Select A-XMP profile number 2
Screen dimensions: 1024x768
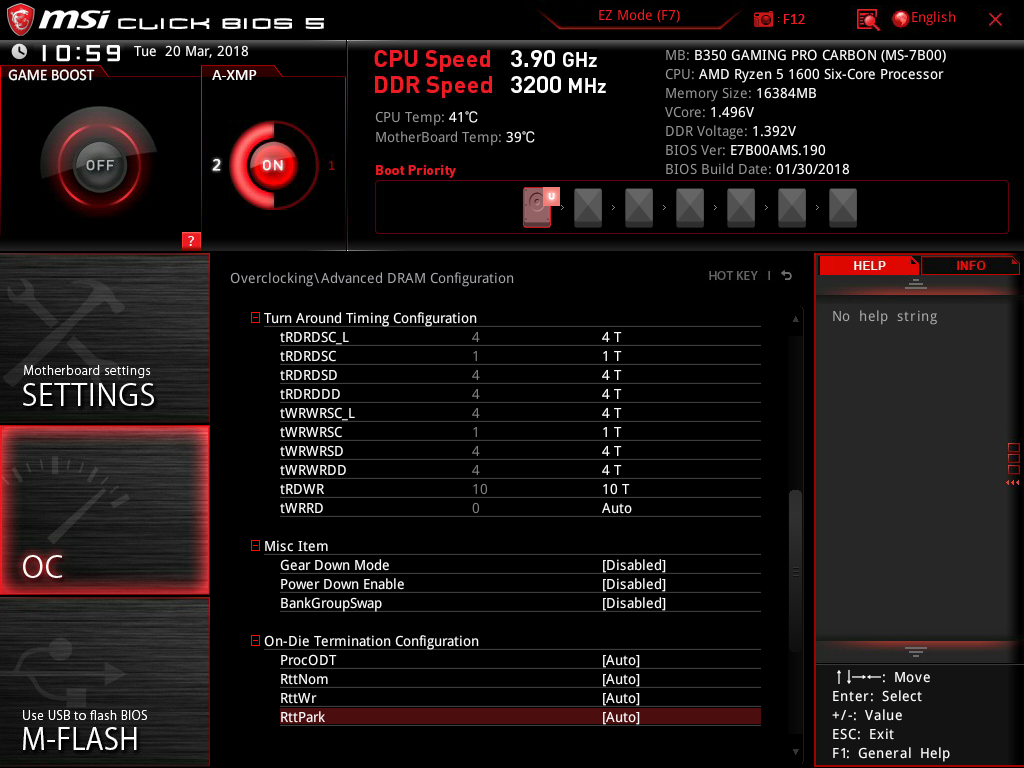tap(216, 165)
